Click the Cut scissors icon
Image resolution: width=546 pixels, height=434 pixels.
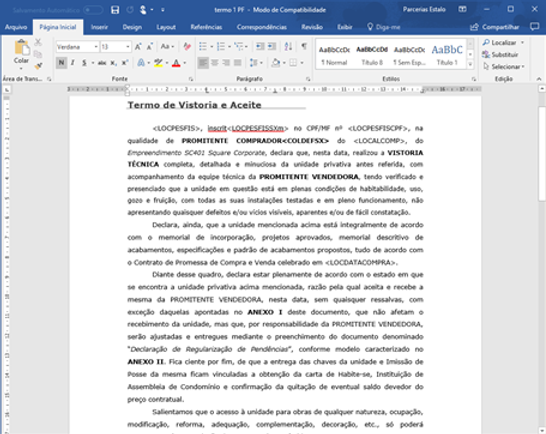(x=38, y=42)
